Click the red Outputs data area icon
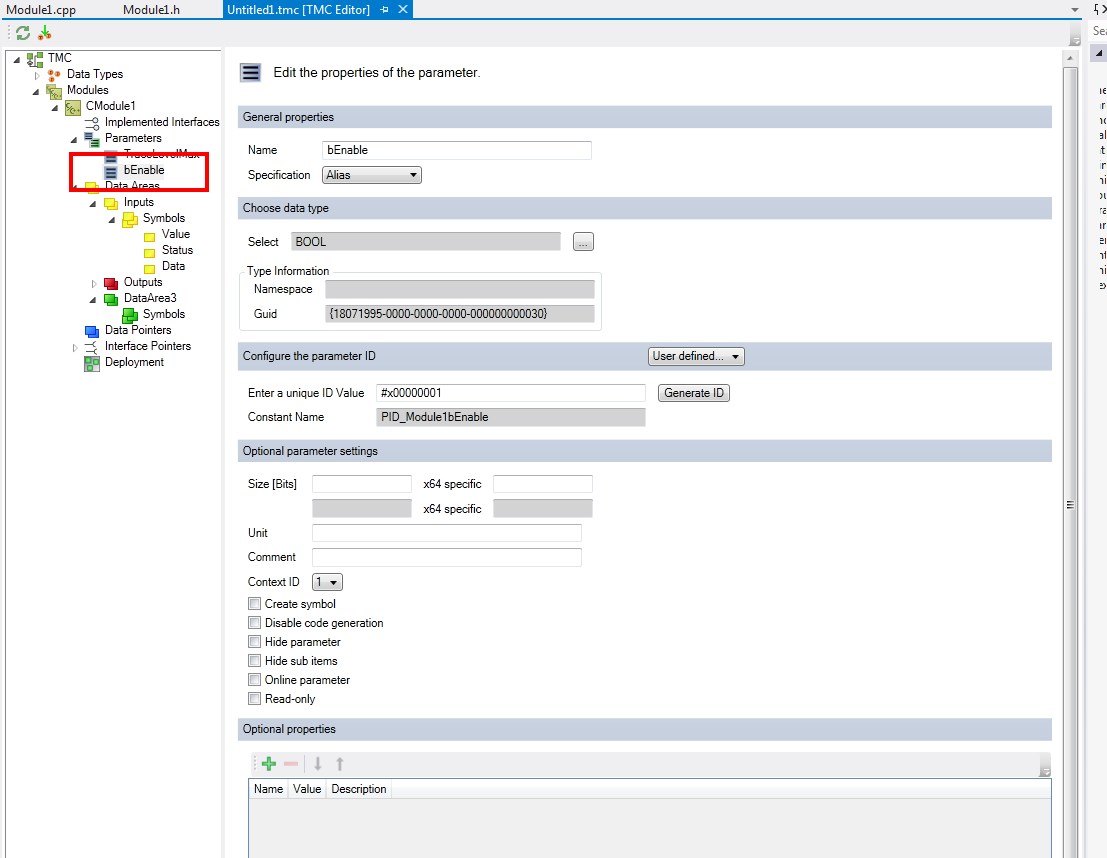Viewport: 1107px width, 858px height. pos(111,282)
